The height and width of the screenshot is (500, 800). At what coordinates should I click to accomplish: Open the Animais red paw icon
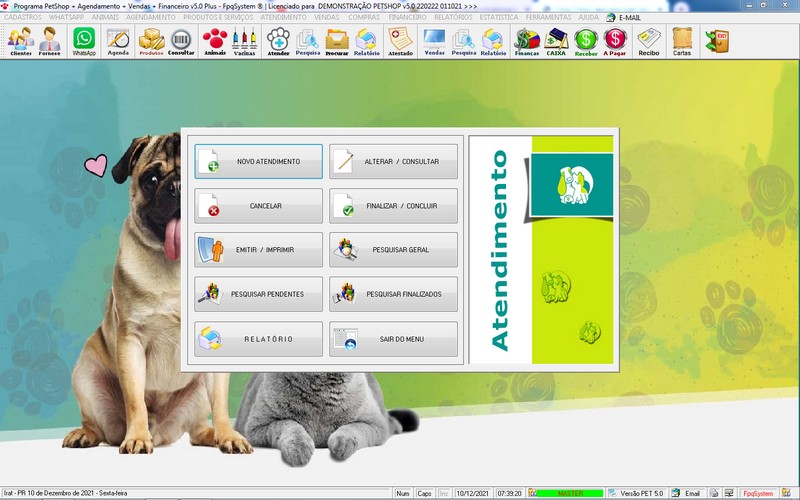click(x=215, y=42)
